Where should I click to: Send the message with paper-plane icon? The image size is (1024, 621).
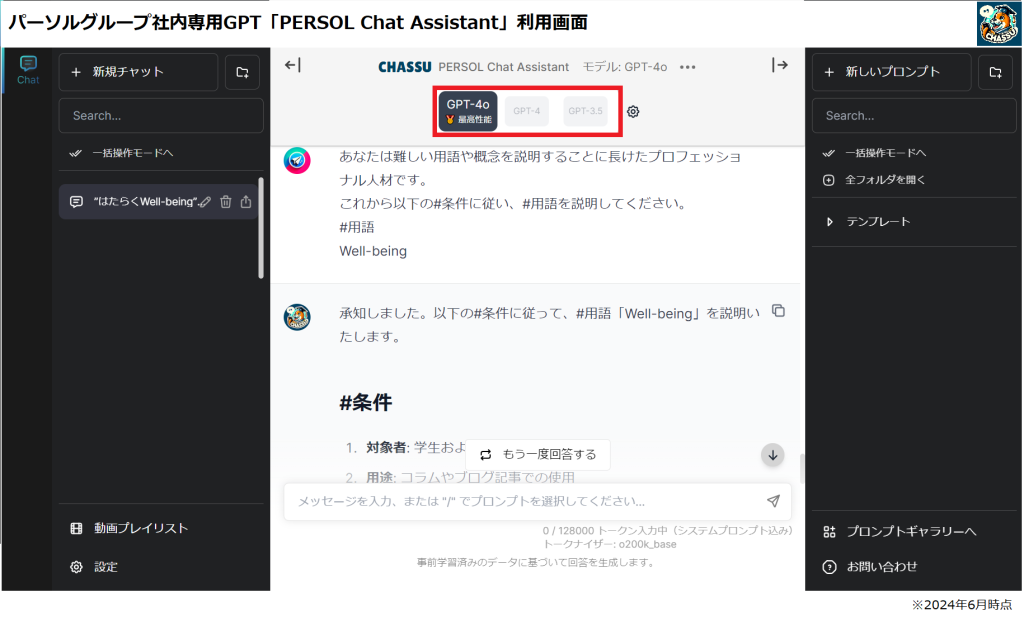(773, 501)
